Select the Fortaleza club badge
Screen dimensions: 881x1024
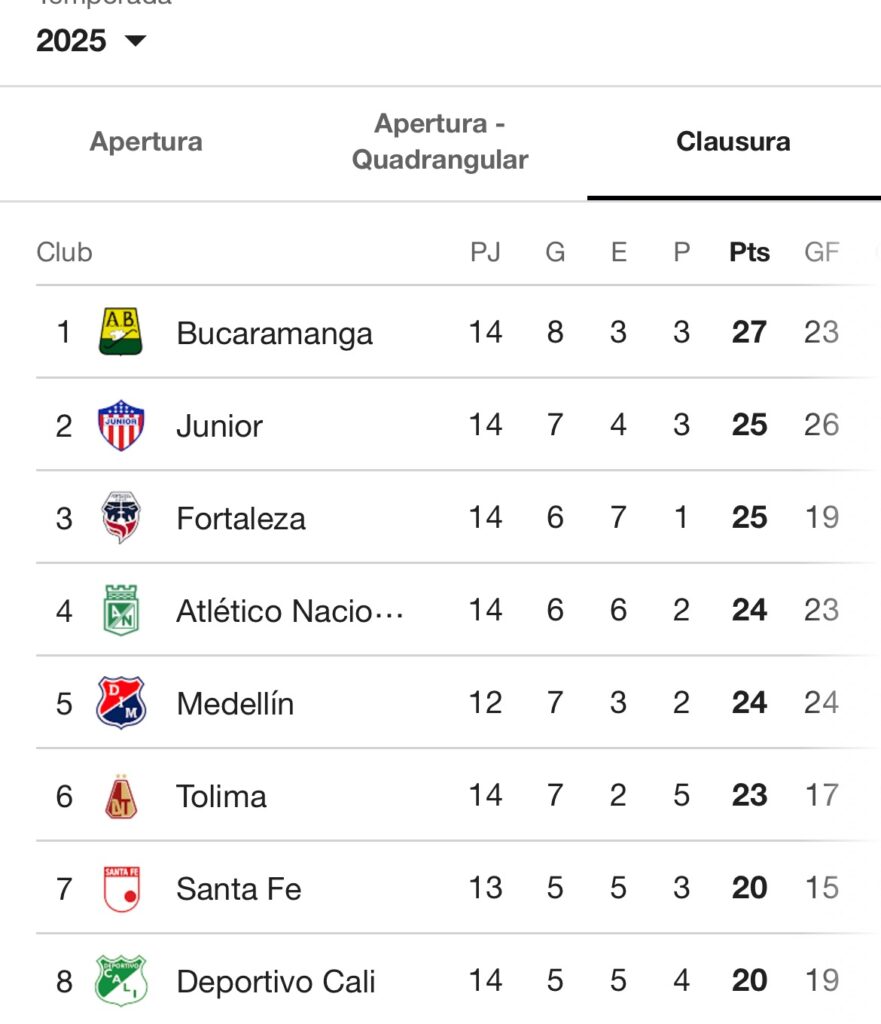[x=121, y=518]
